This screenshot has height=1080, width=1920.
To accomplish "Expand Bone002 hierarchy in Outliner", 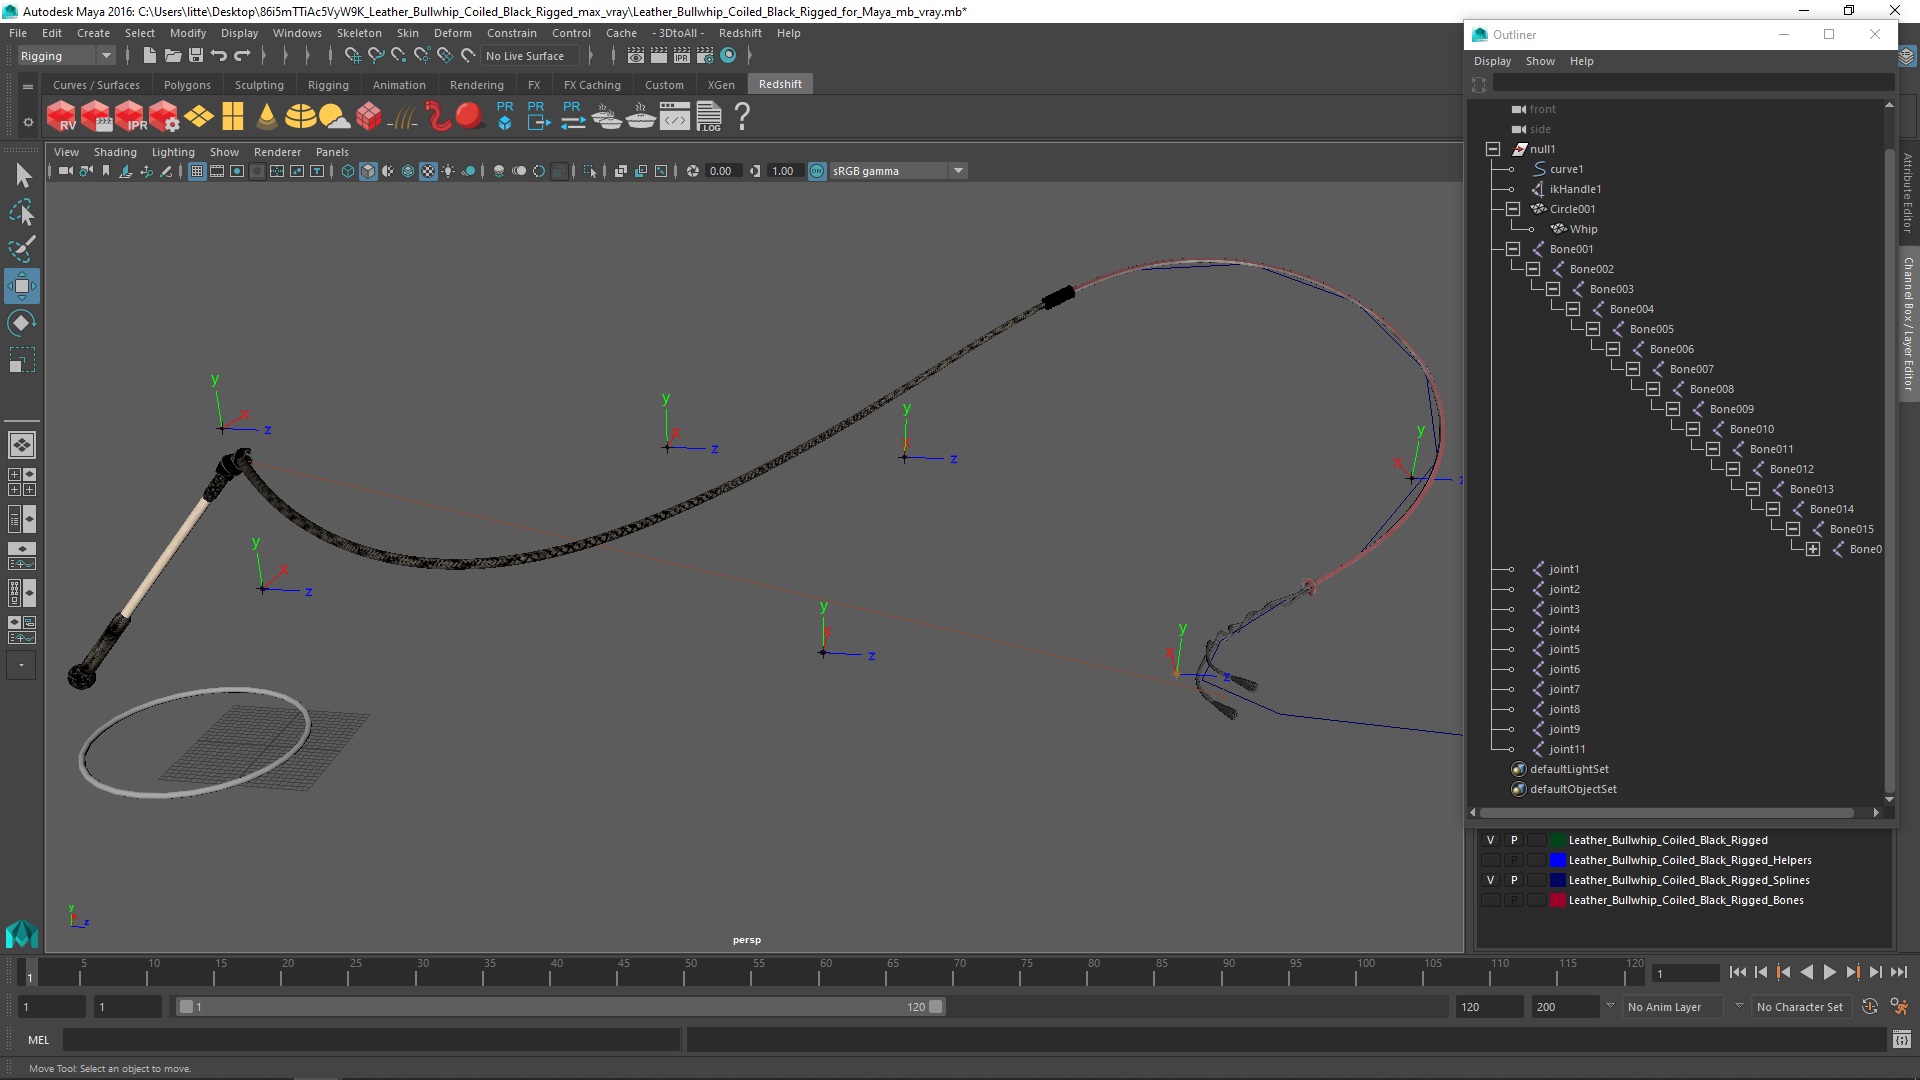I will (1532, 268).
